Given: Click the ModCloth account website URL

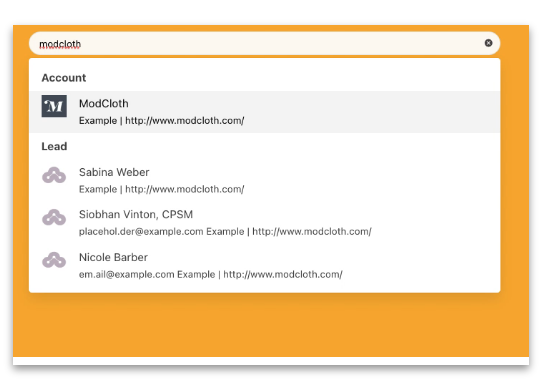Looking at the screenshot, I should click(185, 121).
